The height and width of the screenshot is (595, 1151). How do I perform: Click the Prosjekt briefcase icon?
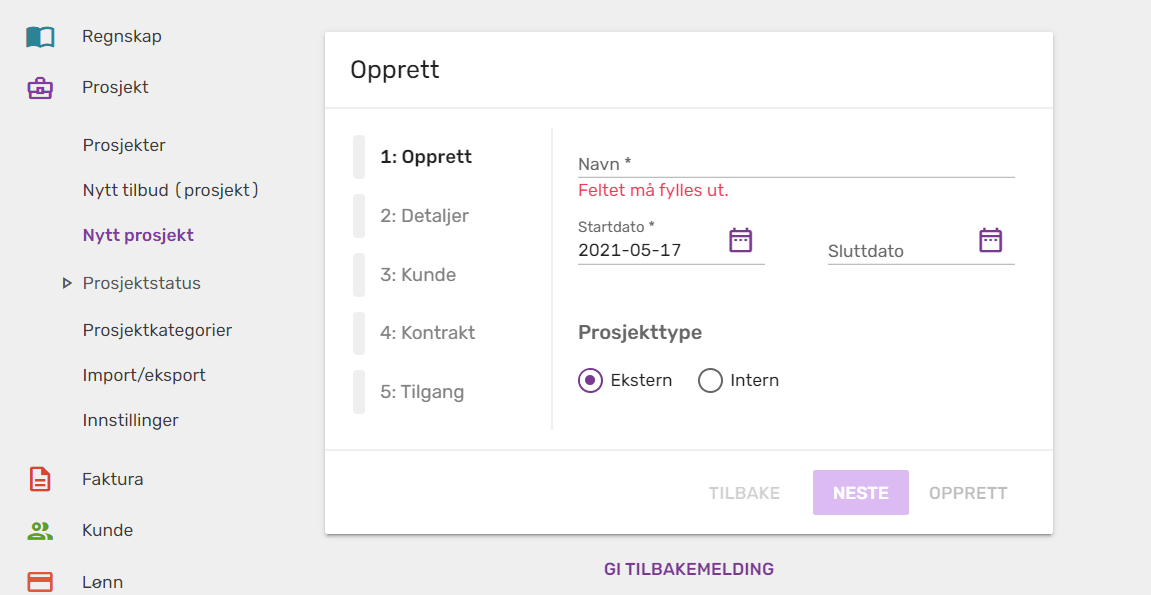click(40, 88)
